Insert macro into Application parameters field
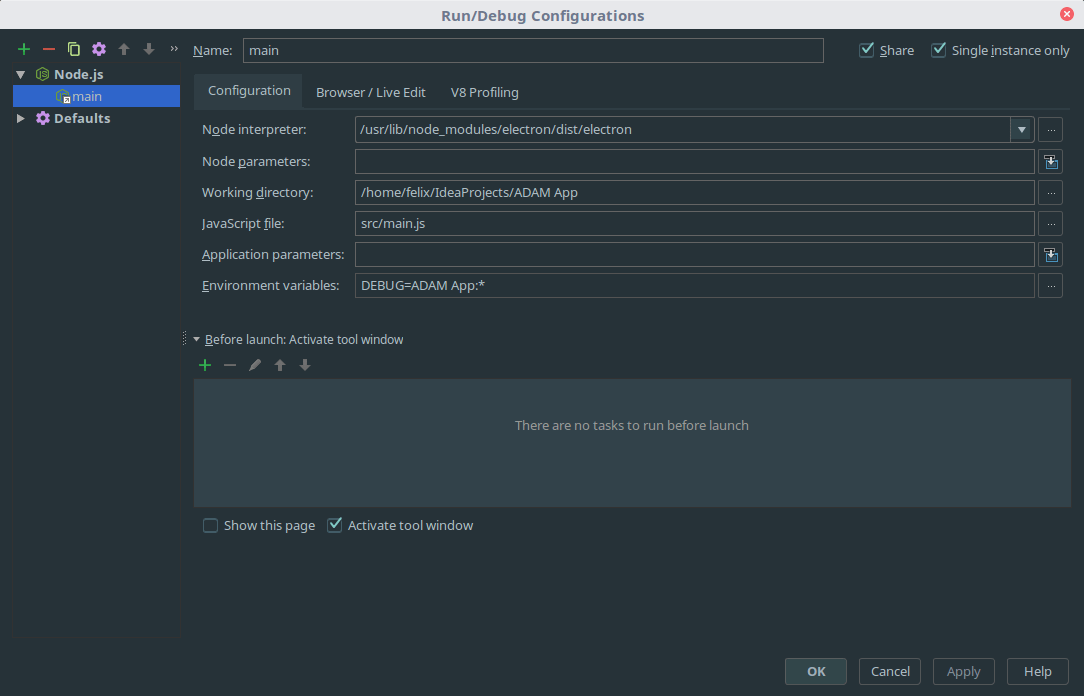Screen dimensions: 1084x696 click(x=1050, y=254)
